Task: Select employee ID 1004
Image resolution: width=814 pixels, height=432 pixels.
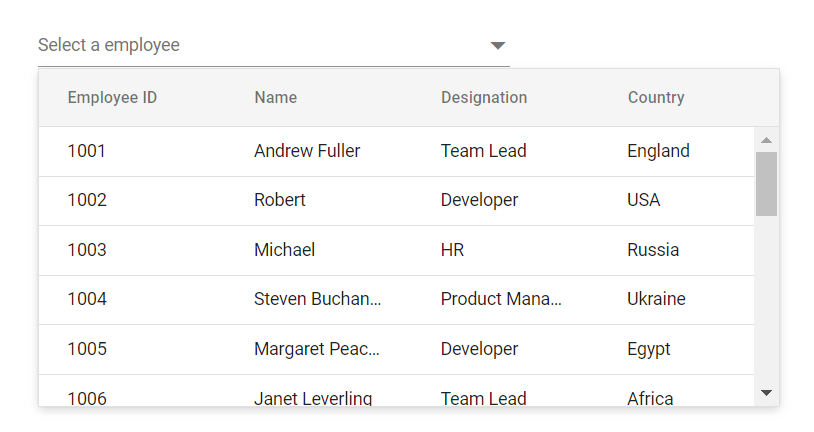Action: (x=87, y=299)
